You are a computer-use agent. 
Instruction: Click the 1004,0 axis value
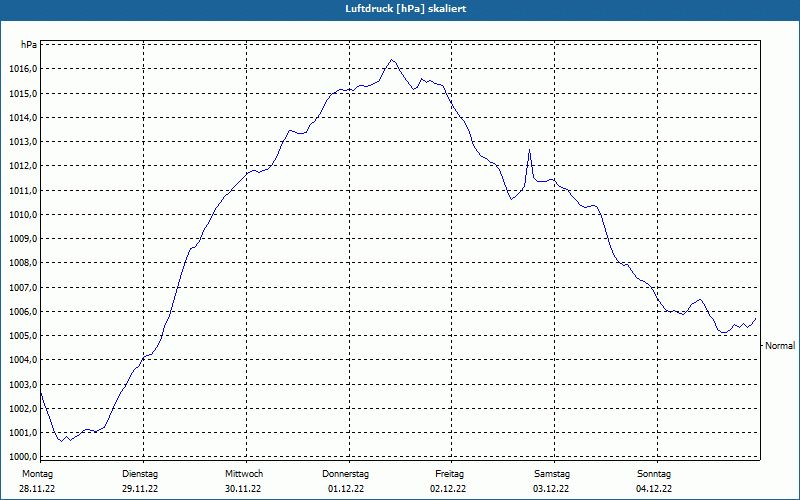coord(23,360)
